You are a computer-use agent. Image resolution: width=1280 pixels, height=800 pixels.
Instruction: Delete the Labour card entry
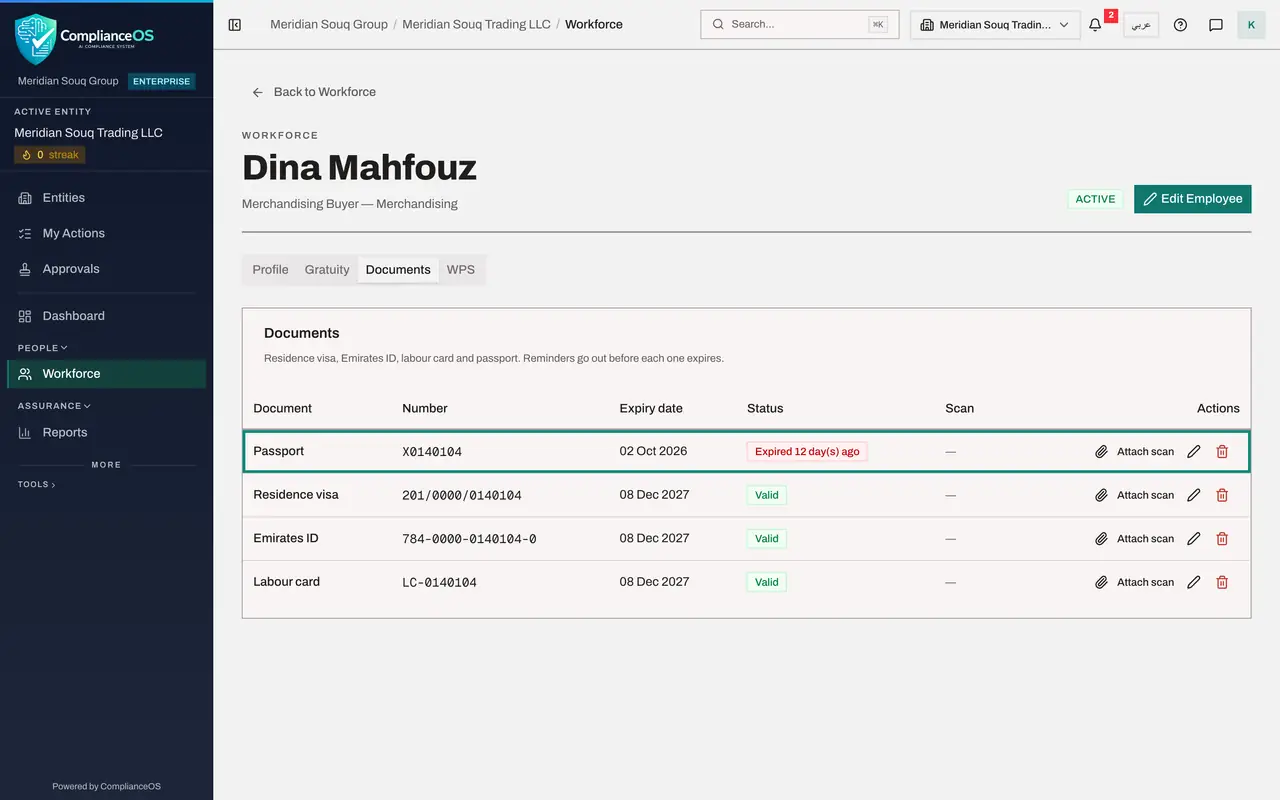1222,582
